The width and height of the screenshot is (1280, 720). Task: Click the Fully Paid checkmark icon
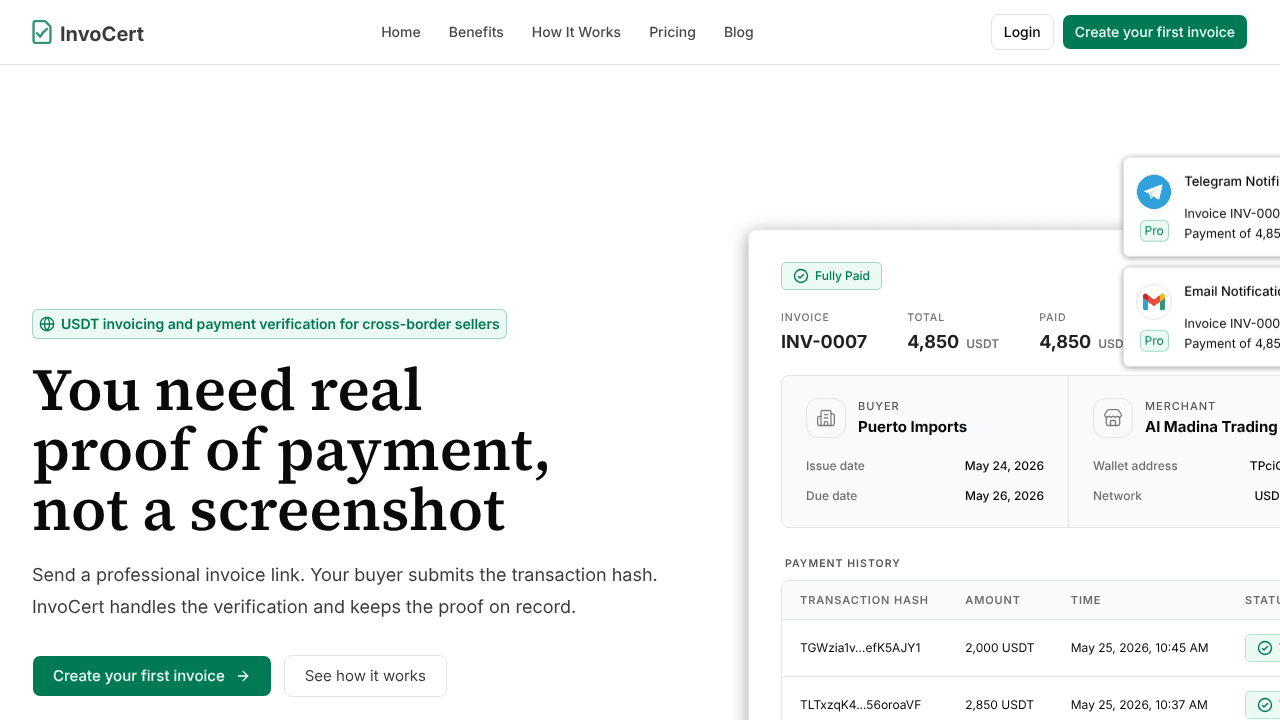800,276
